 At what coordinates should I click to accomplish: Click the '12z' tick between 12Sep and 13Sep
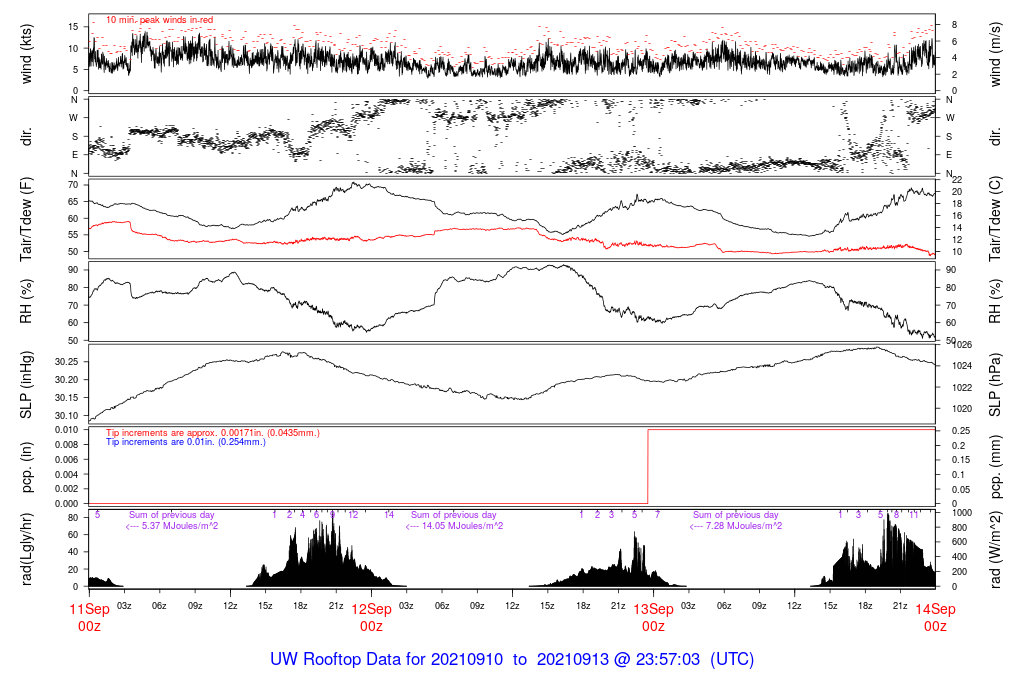513,606
